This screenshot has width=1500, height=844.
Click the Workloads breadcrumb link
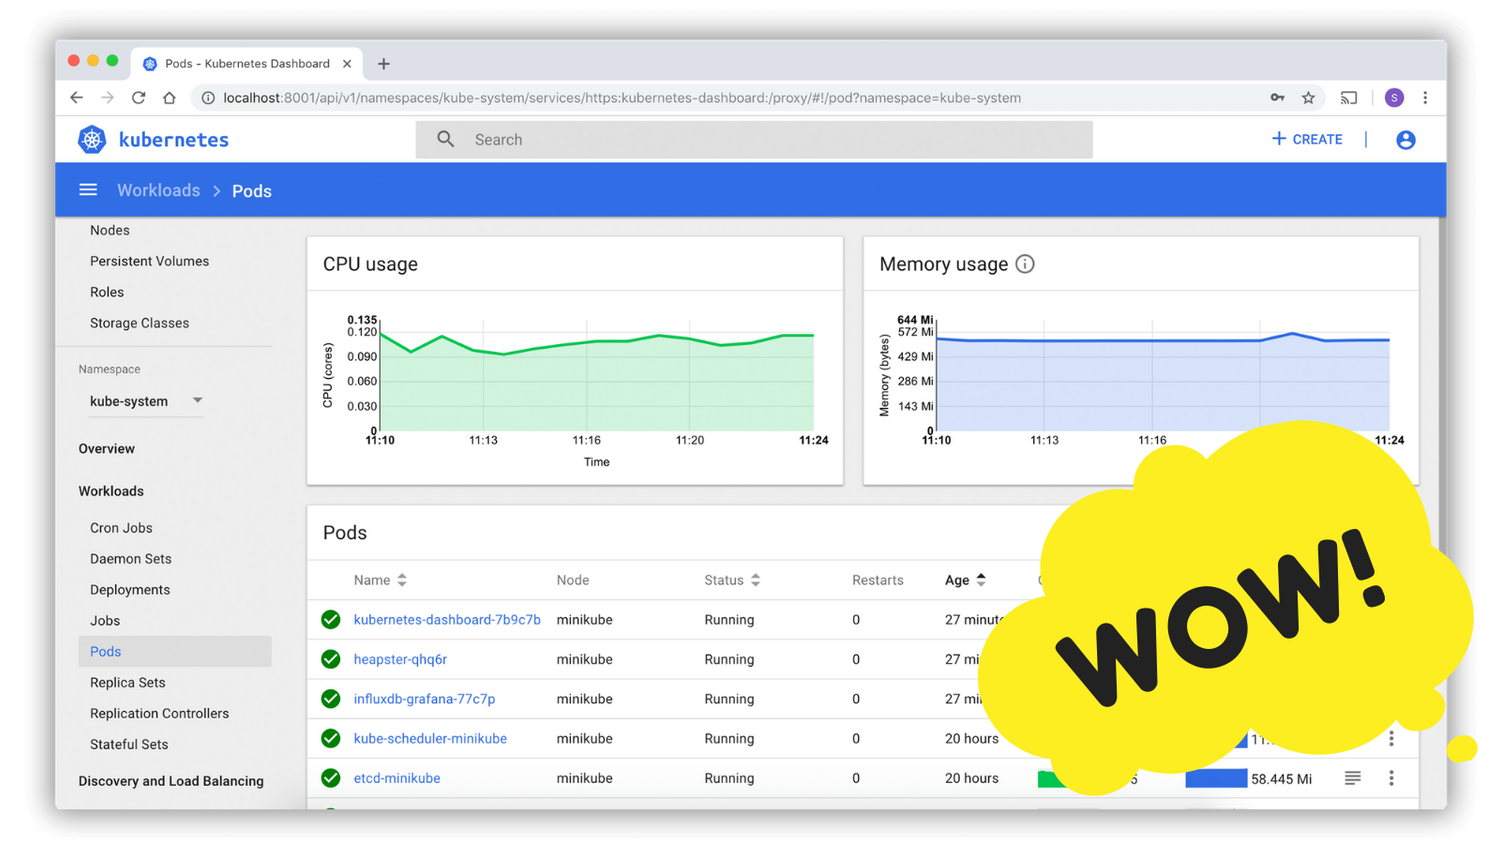(158, 190)
